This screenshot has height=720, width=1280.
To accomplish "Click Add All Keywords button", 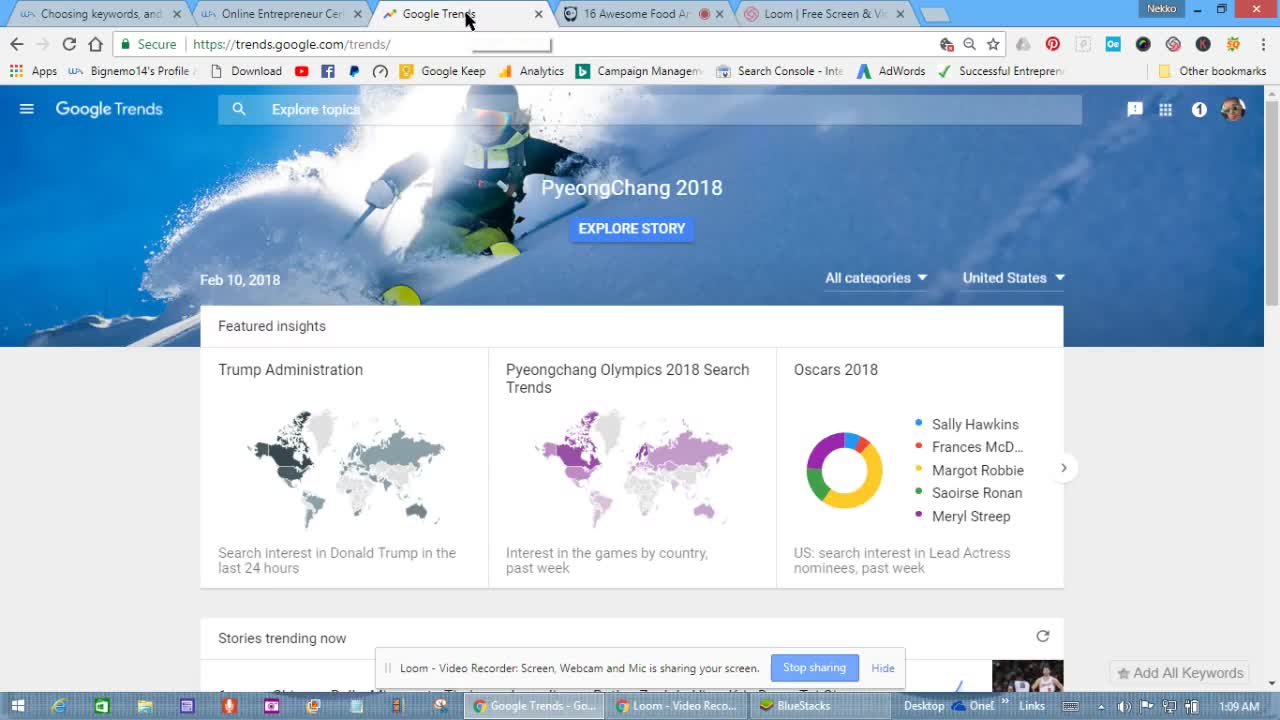I will 1180,673.
